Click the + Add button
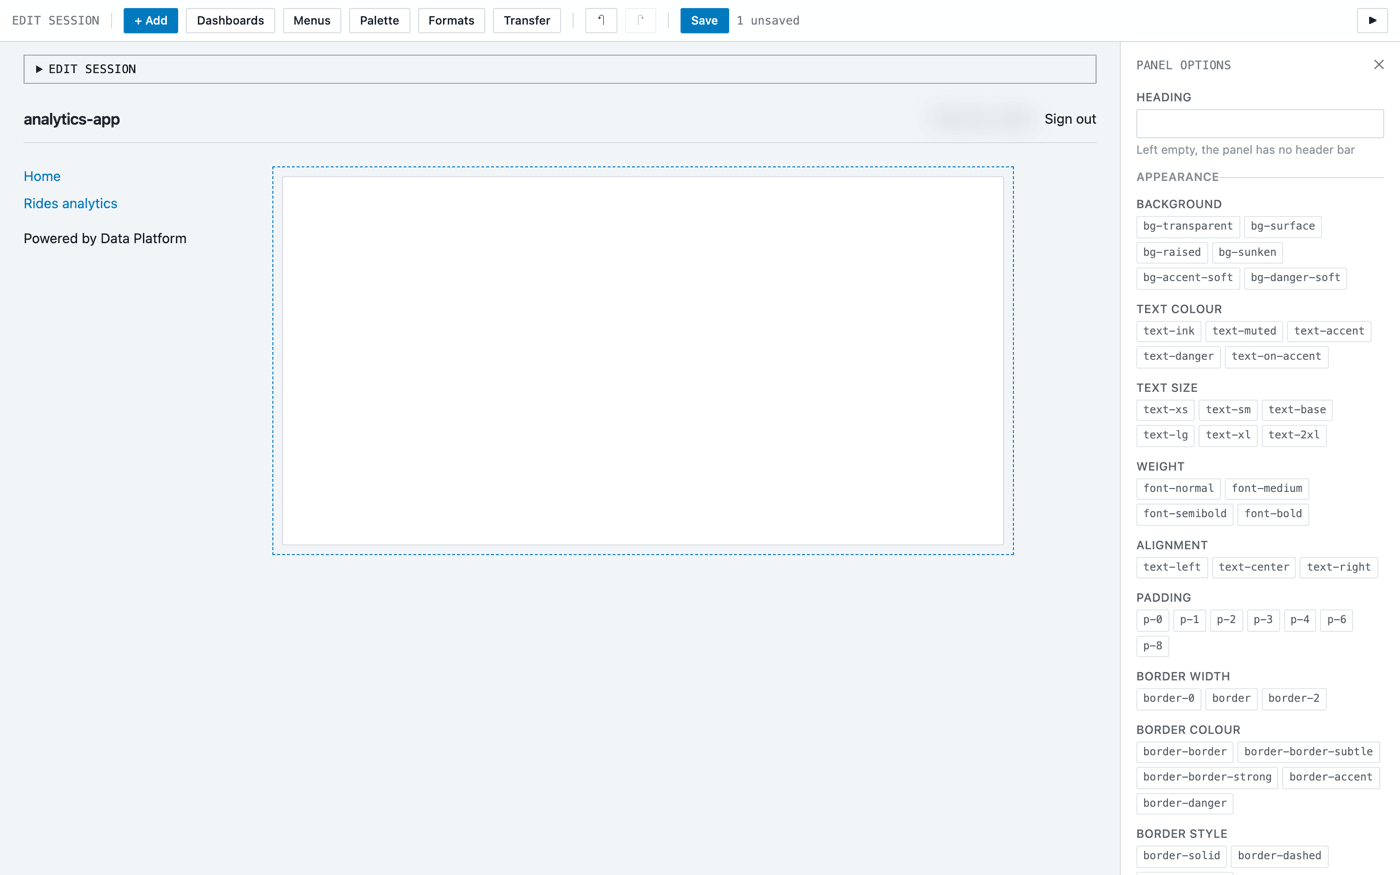Viewport: 1400px width, 875px height. pyautogui.click(x=151, y=20)
